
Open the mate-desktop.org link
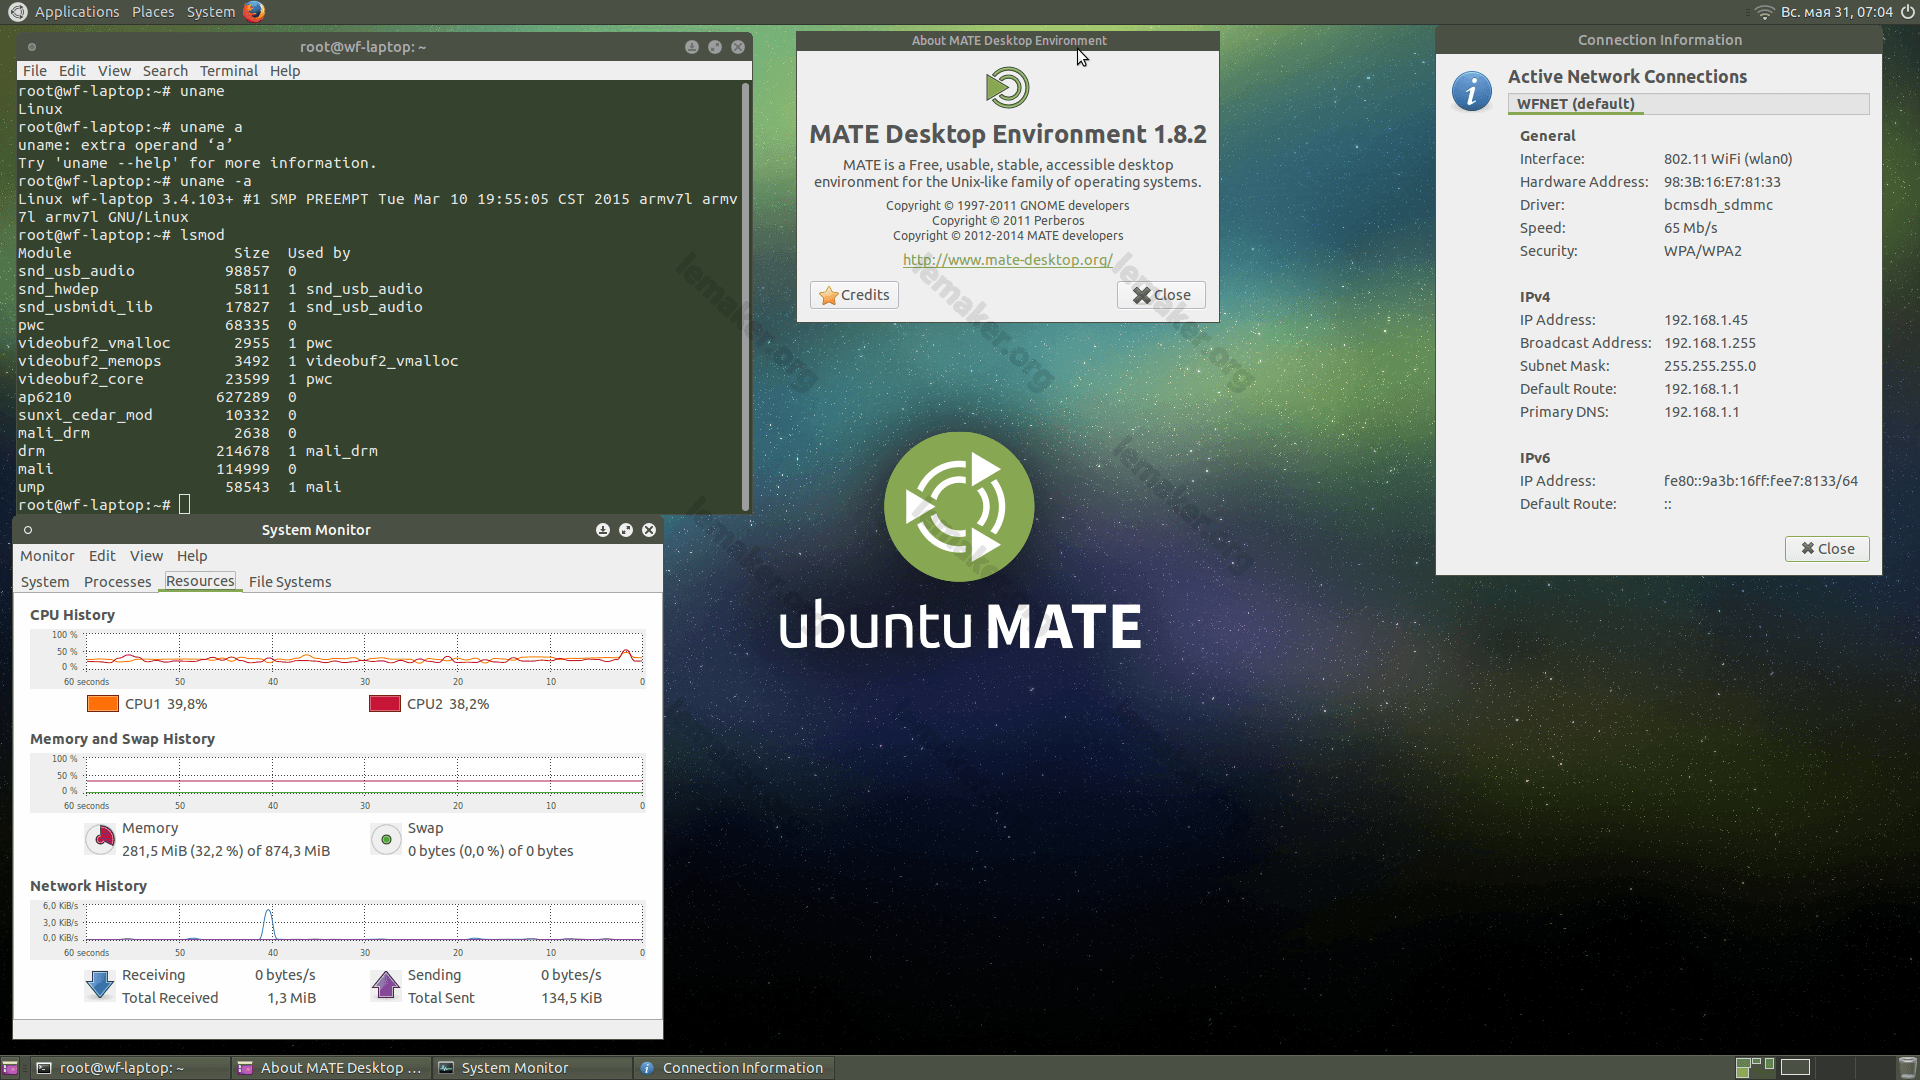click(1007, 260)
